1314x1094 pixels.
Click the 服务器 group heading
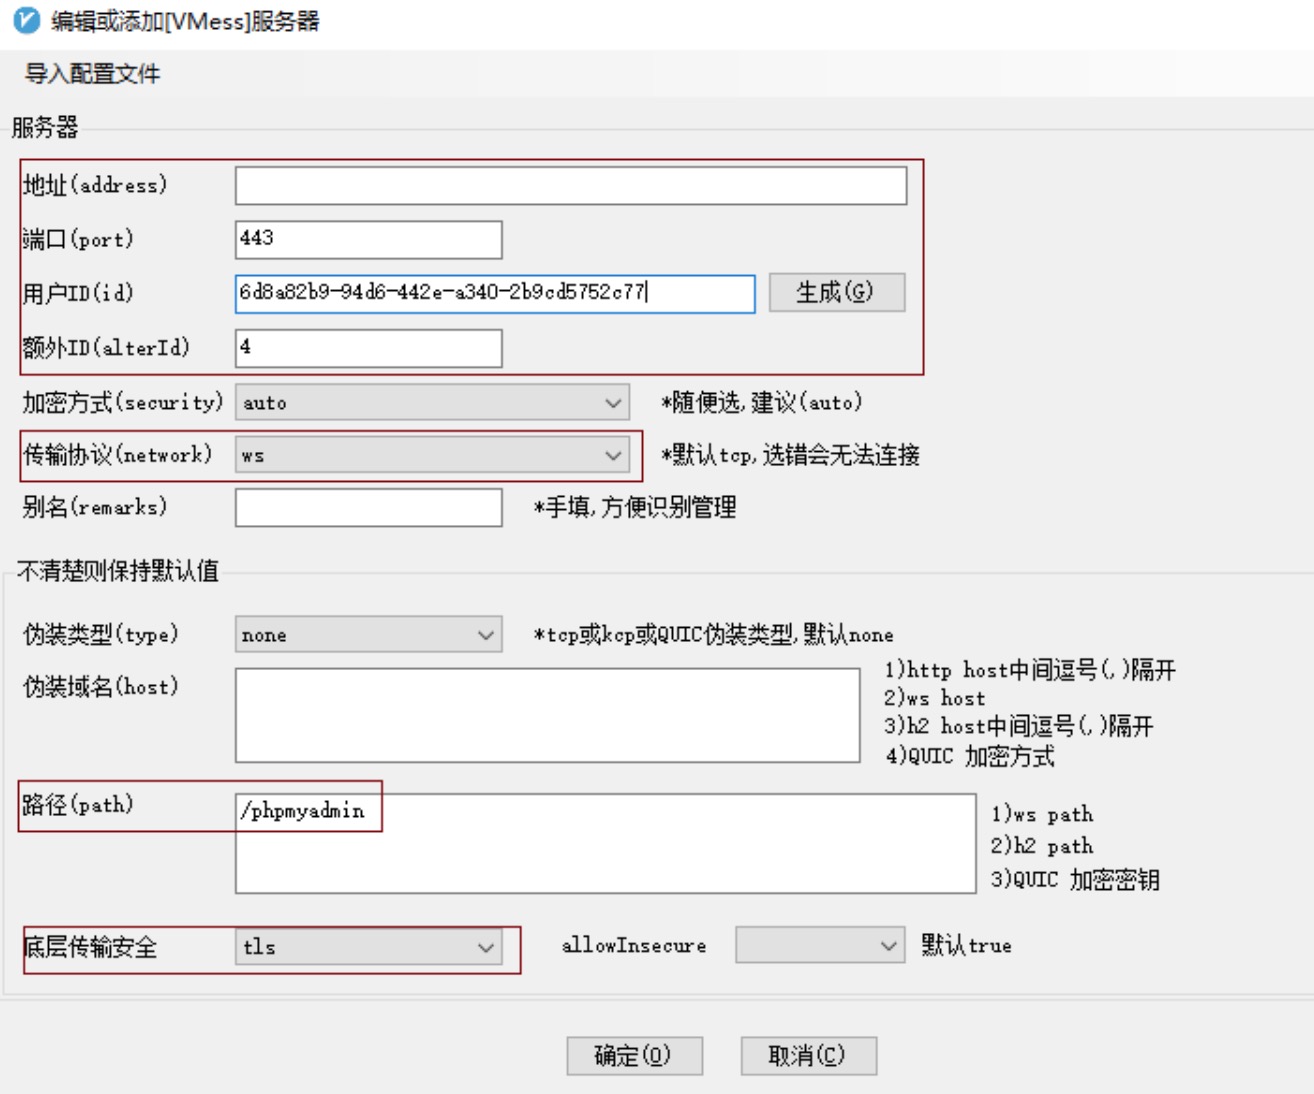pyautogui.click(x=45, y=127)
